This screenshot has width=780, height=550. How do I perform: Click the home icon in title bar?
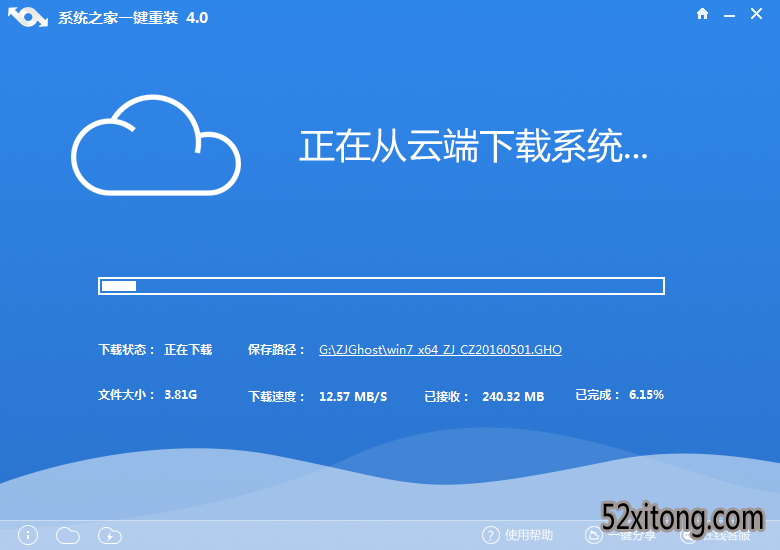(702, 14)
